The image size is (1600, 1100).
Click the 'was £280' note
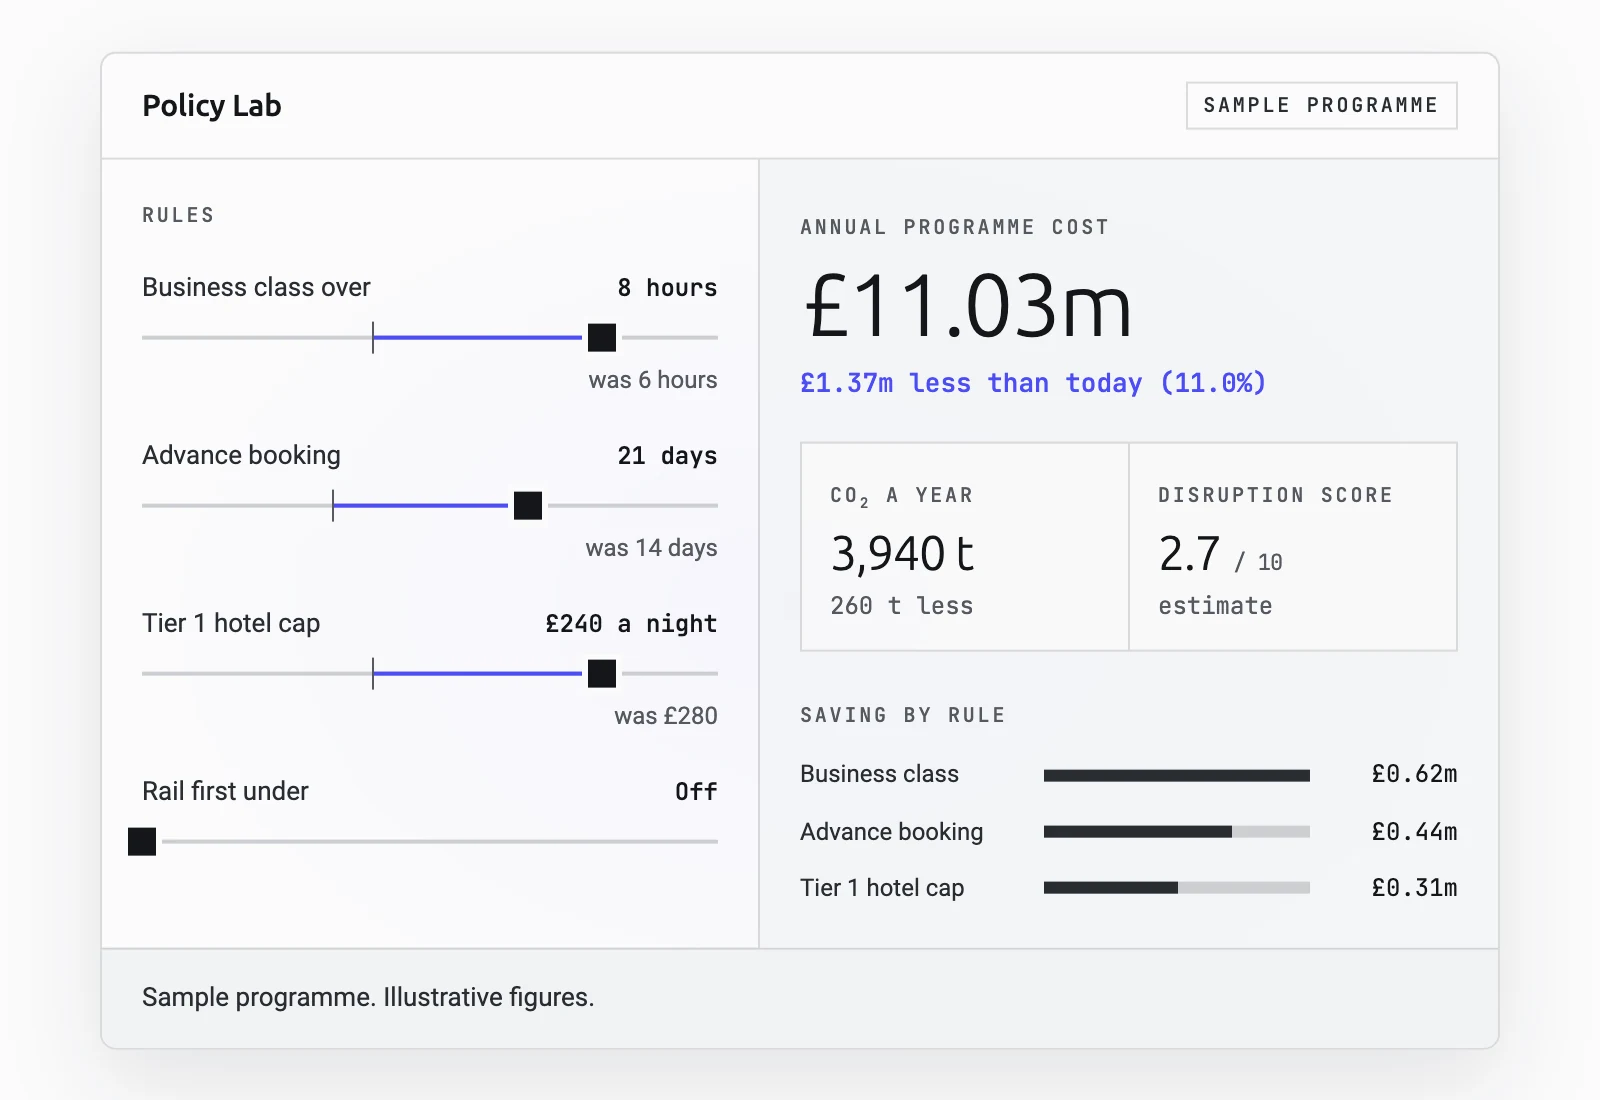pyautogui.click(x=666, y=716)
